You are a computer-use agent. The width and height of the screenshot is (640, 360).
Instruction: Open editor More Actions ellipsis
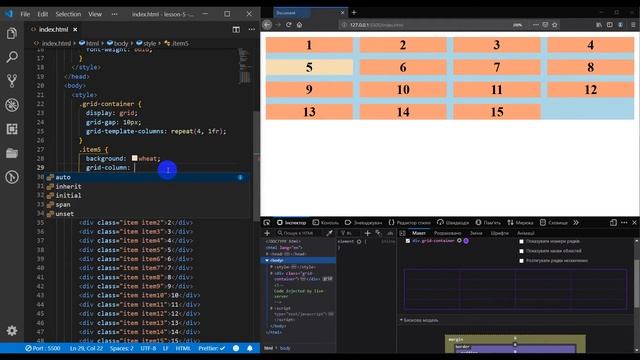pyautogui.click(x=251, y=29)
